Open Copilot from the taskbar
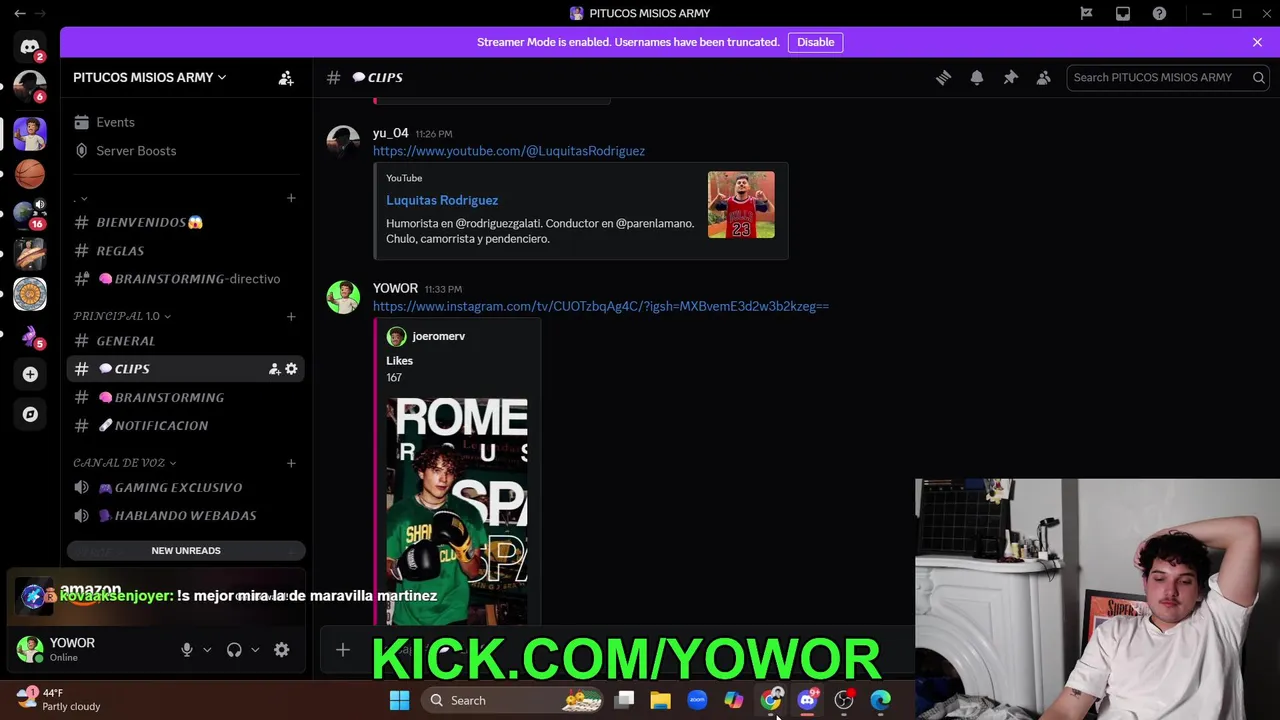This screenshot has height=720, width=1280. tap(734, 700)
